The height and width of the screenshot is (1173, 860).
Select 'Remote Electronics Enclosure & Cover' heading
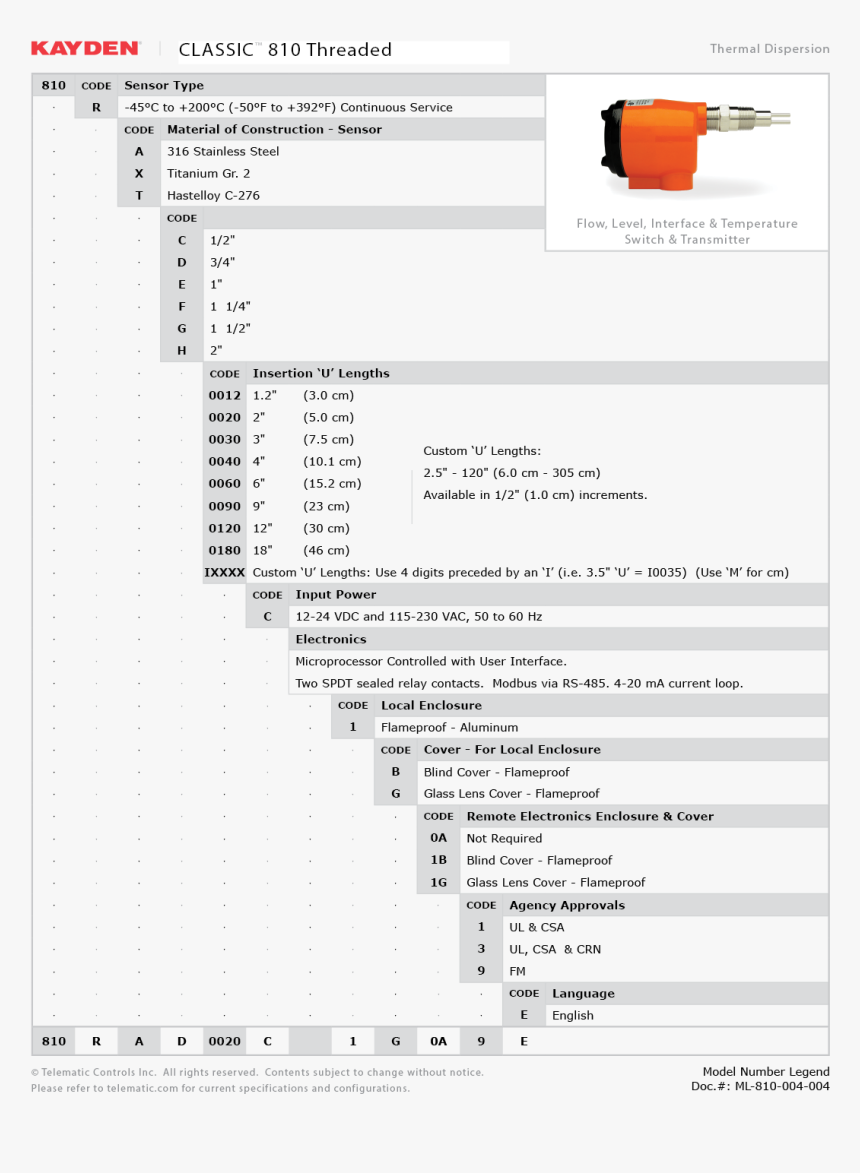click(590, 817)
